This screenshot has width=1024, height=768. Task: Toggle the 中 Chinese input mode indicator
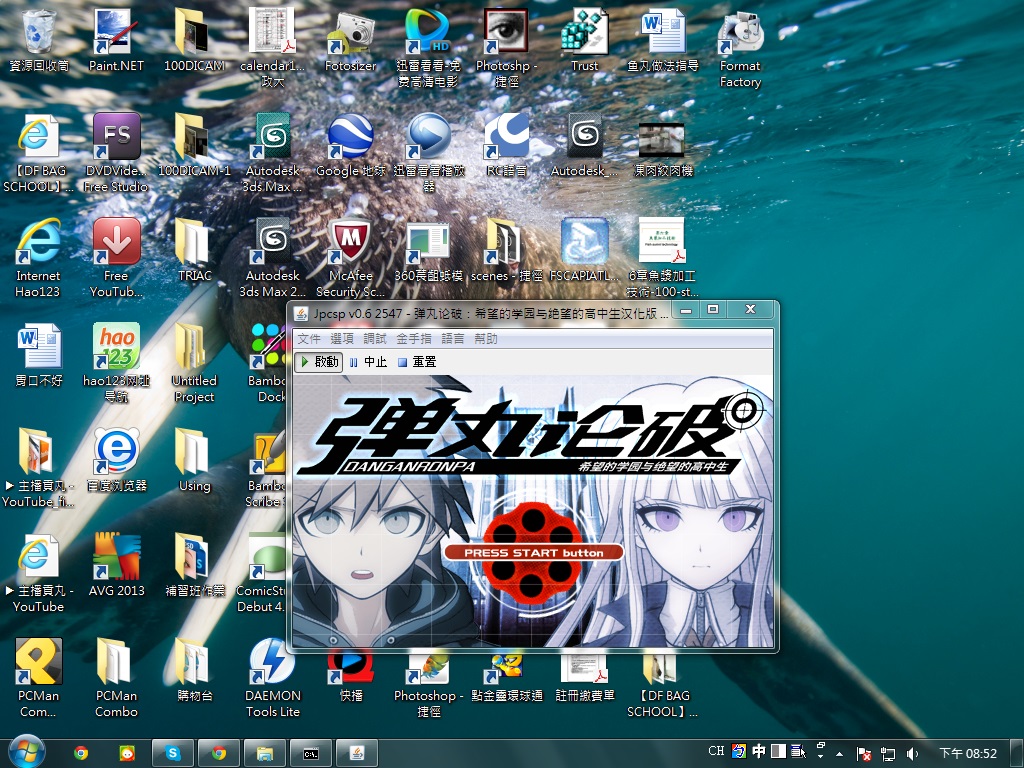pos(758,751)
